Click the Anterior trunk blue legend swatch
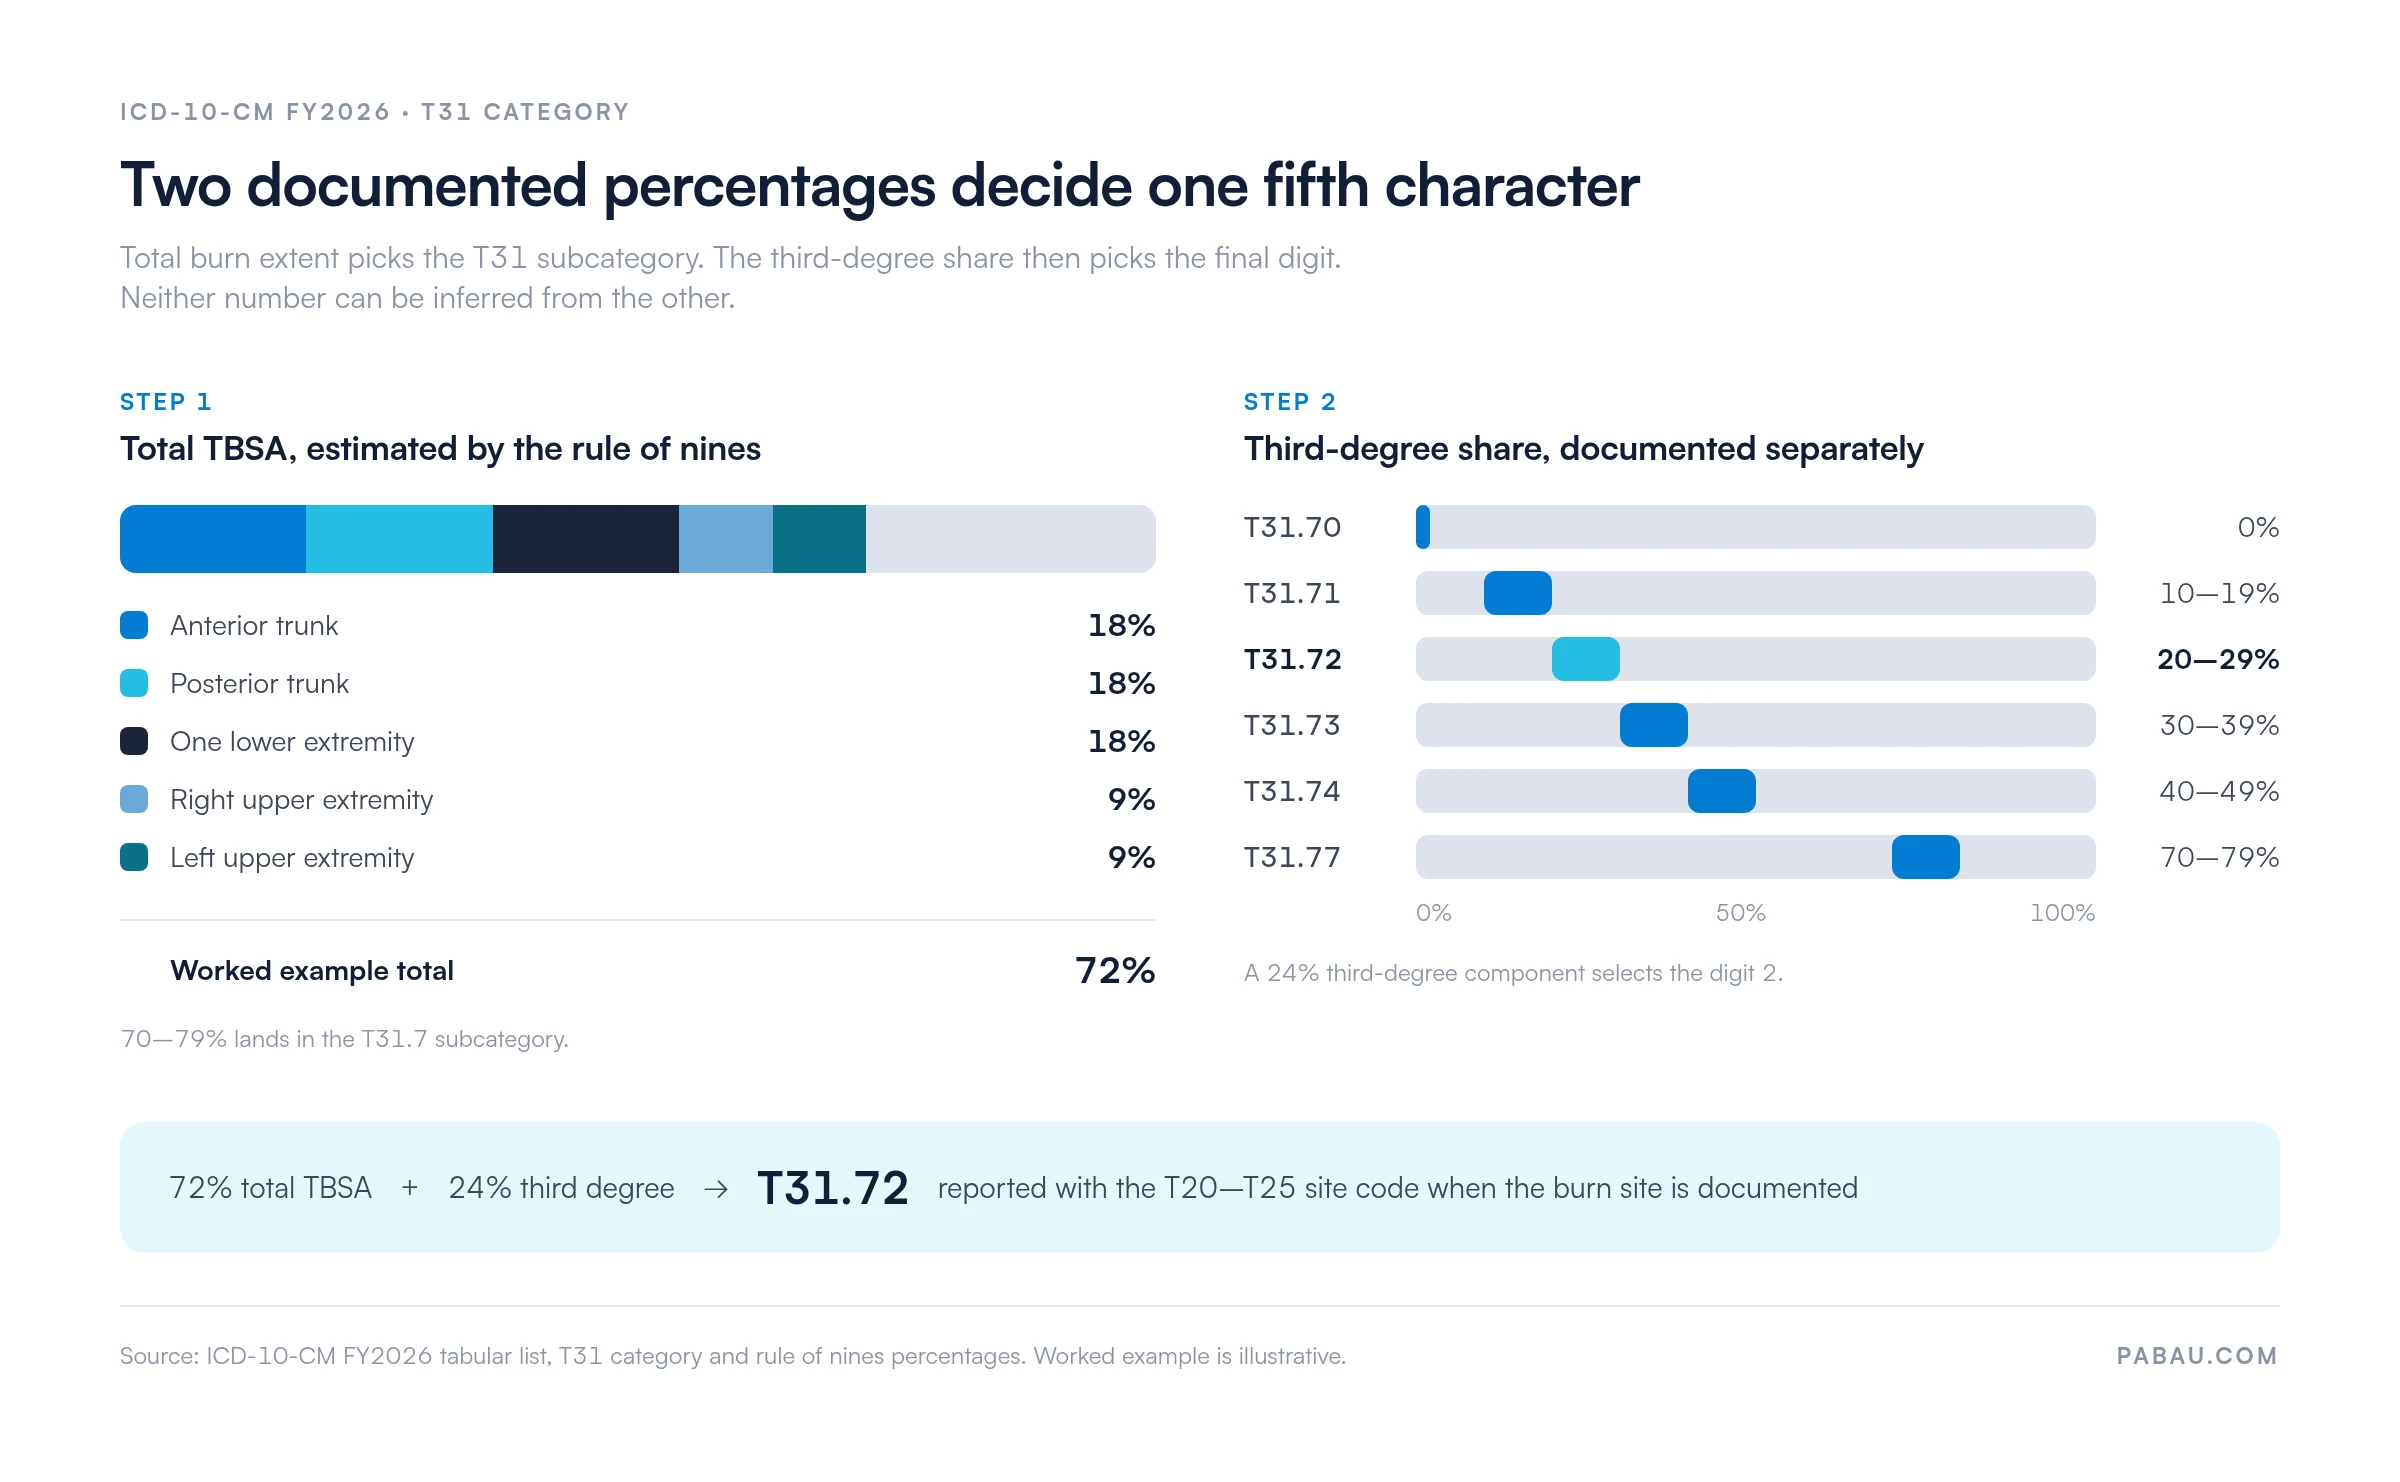The width and height of the screenshot is (2400, 1482). coord(134,625)
